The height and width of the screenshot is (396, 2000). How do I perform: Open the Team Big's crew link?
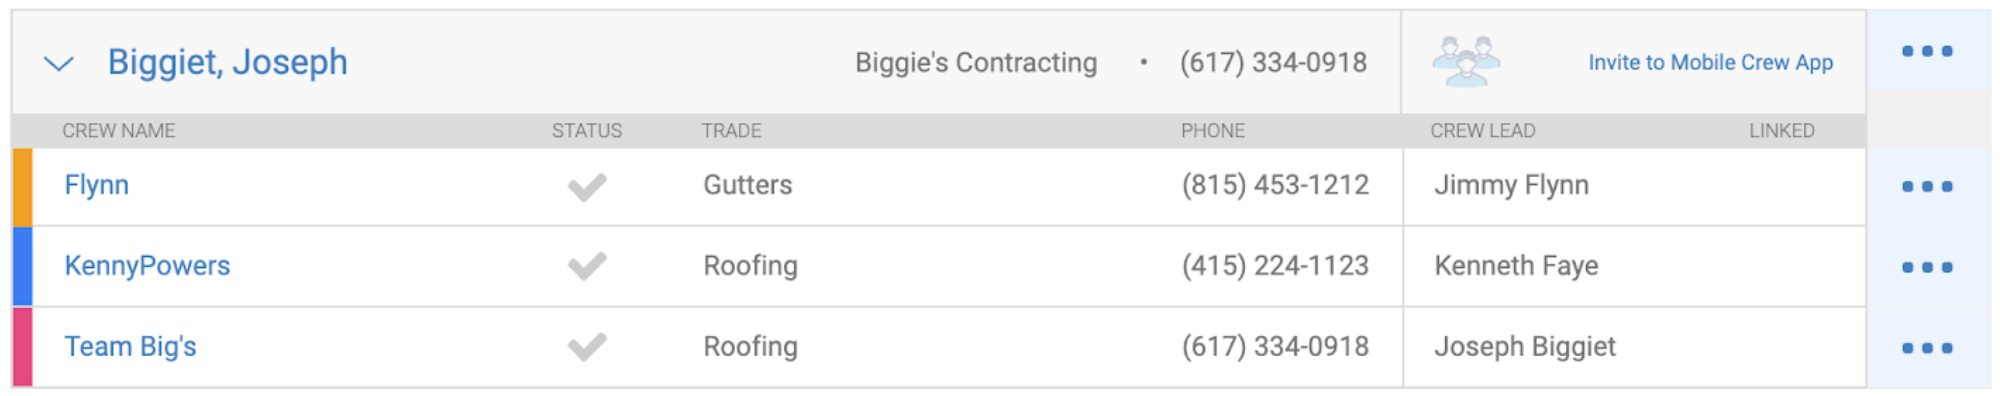pos(131,347)
